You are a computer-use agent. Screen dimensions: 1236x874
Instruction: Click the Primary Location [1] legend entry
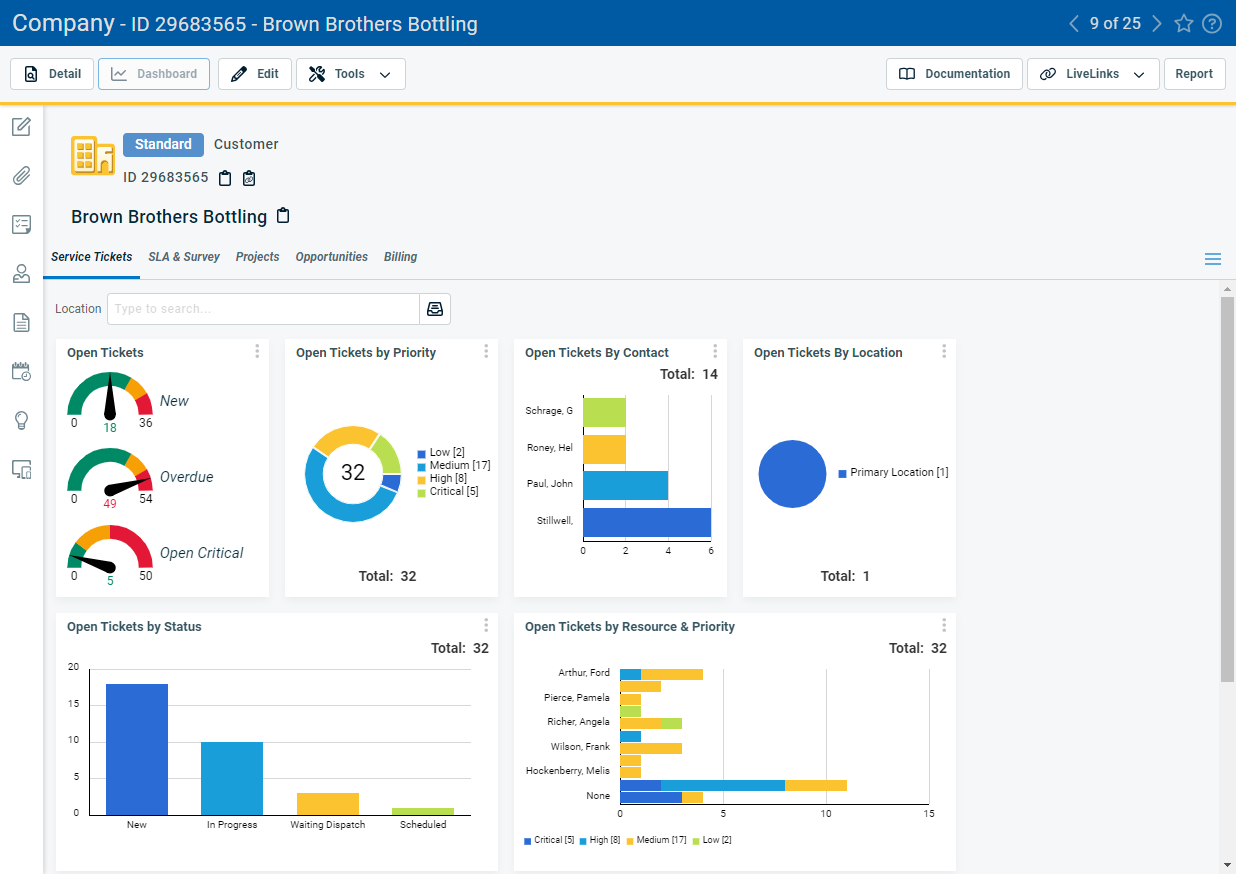click(893, 472)
